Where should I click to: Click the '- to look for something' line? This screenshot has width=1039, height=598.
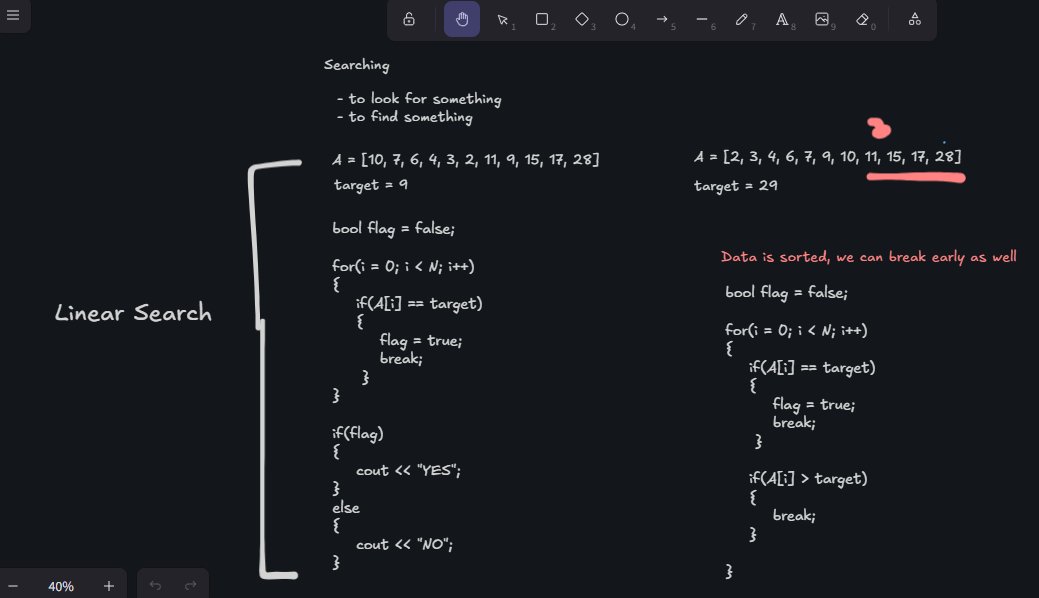point(419,99)
